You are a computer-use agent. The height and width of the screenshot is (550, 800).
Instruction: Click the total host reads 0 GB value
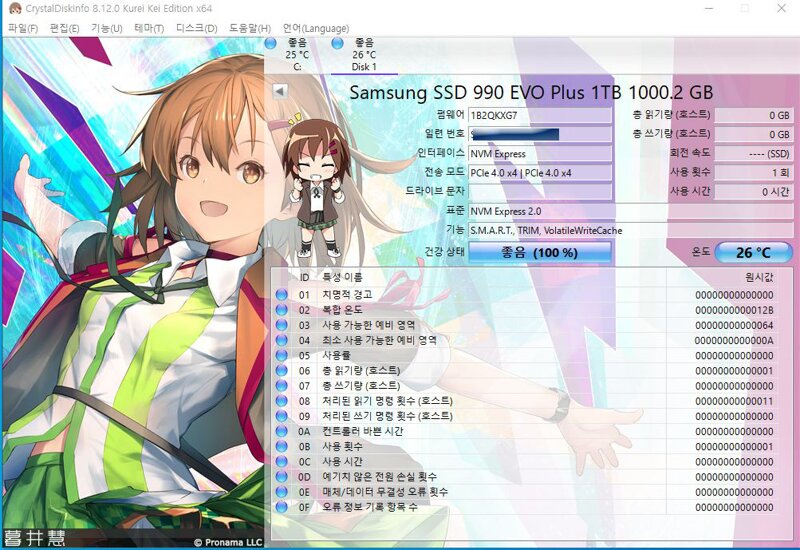[753, 115]
